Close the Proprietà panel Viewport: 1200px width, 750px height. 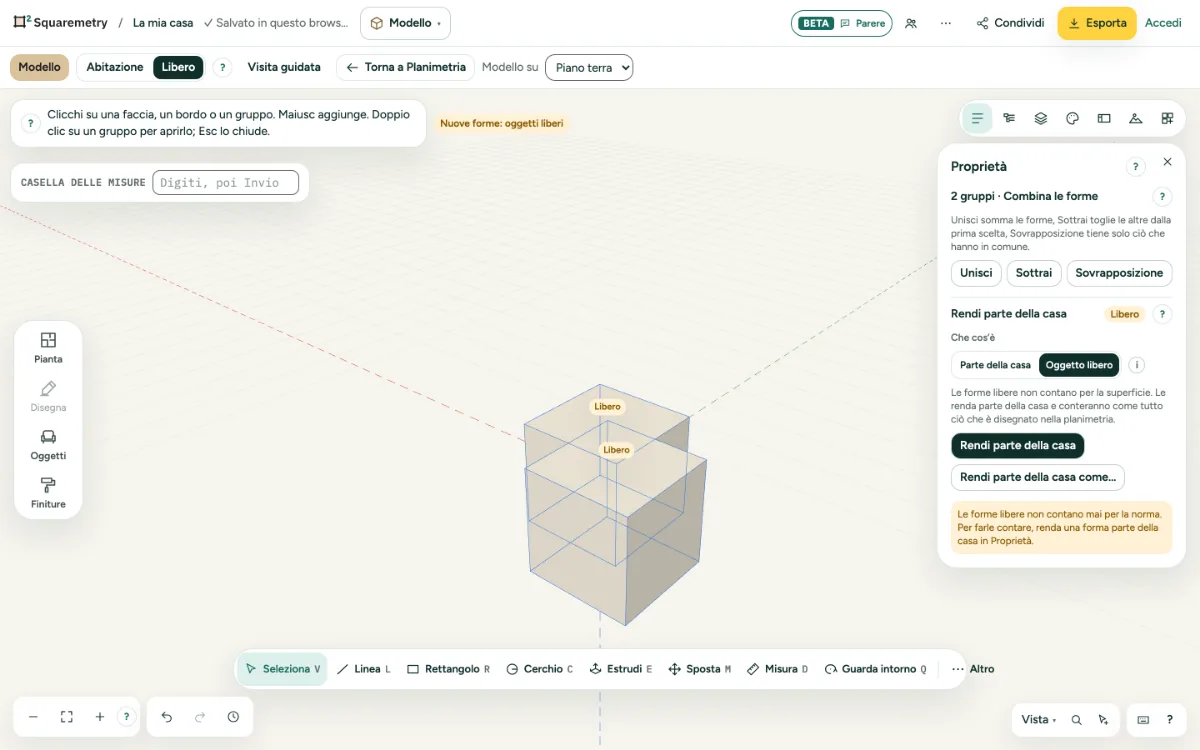click(1167, 162)
